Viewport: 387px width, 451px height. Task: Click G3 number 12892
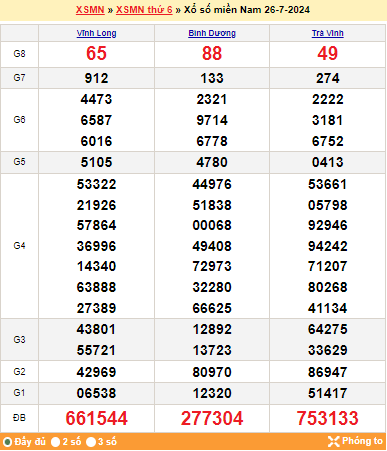(x=212, y=329)
